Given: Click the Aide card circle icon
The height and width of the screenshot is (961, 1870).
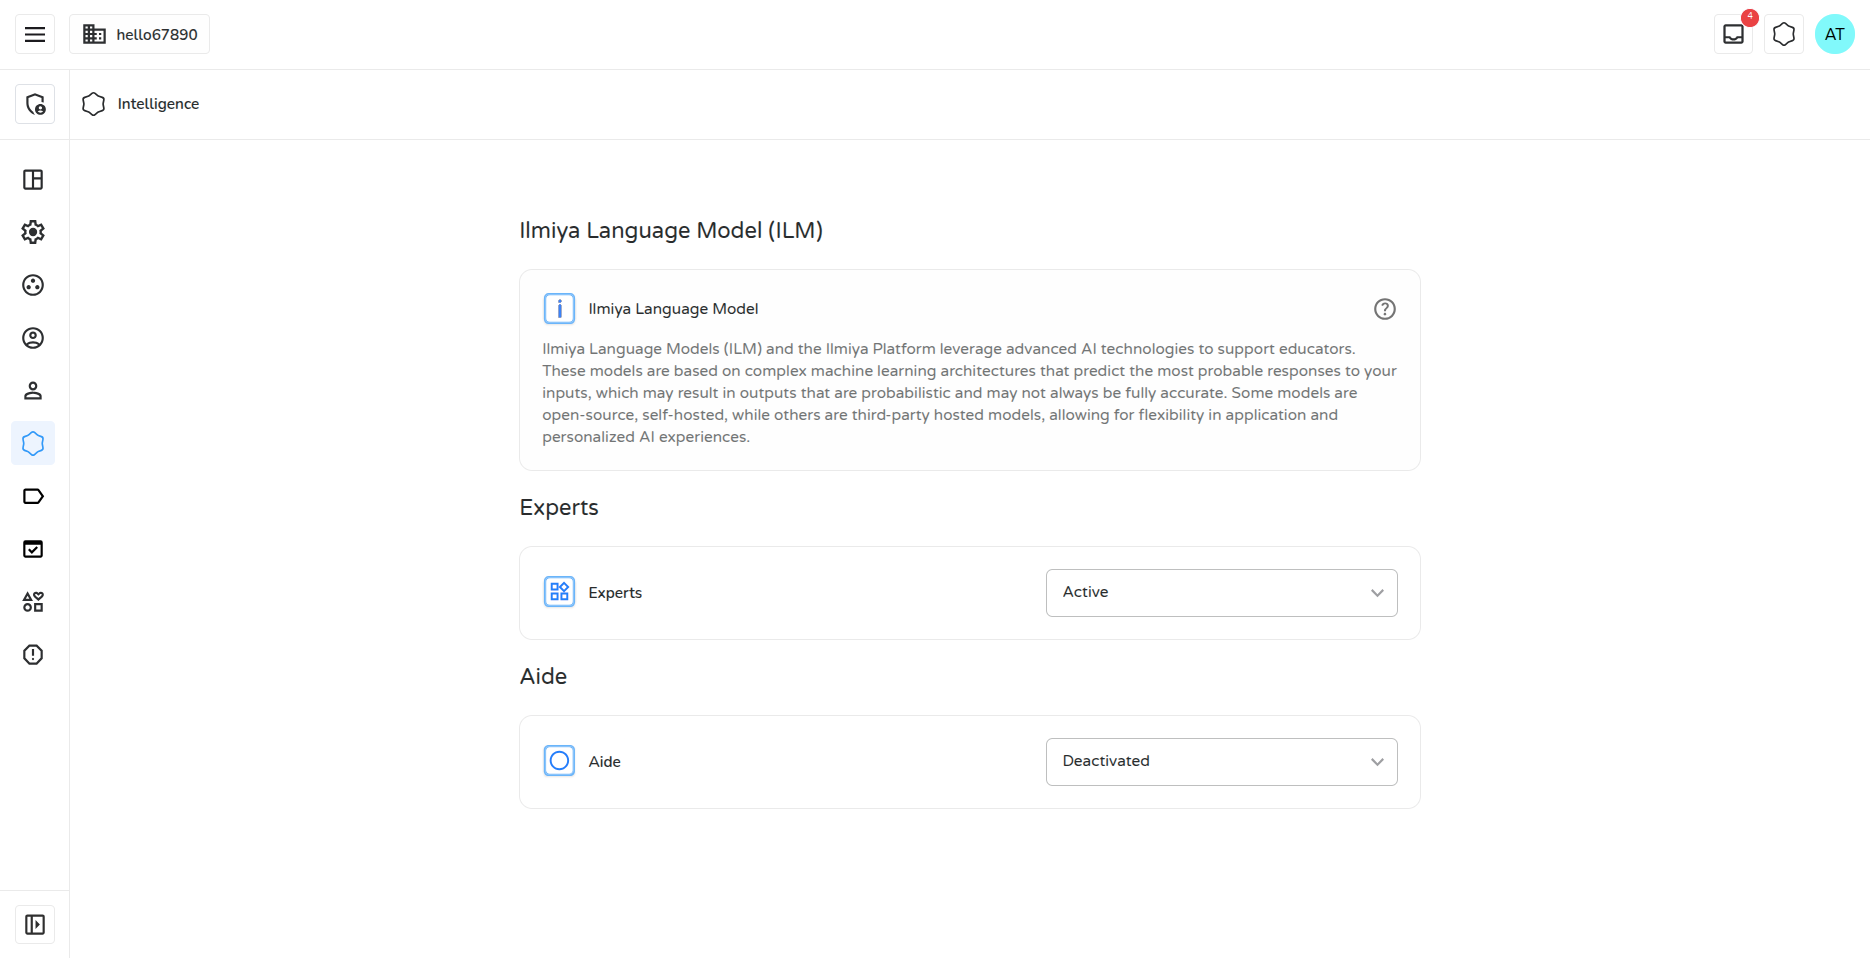Looking at the screenshot, I should point(559,761).
